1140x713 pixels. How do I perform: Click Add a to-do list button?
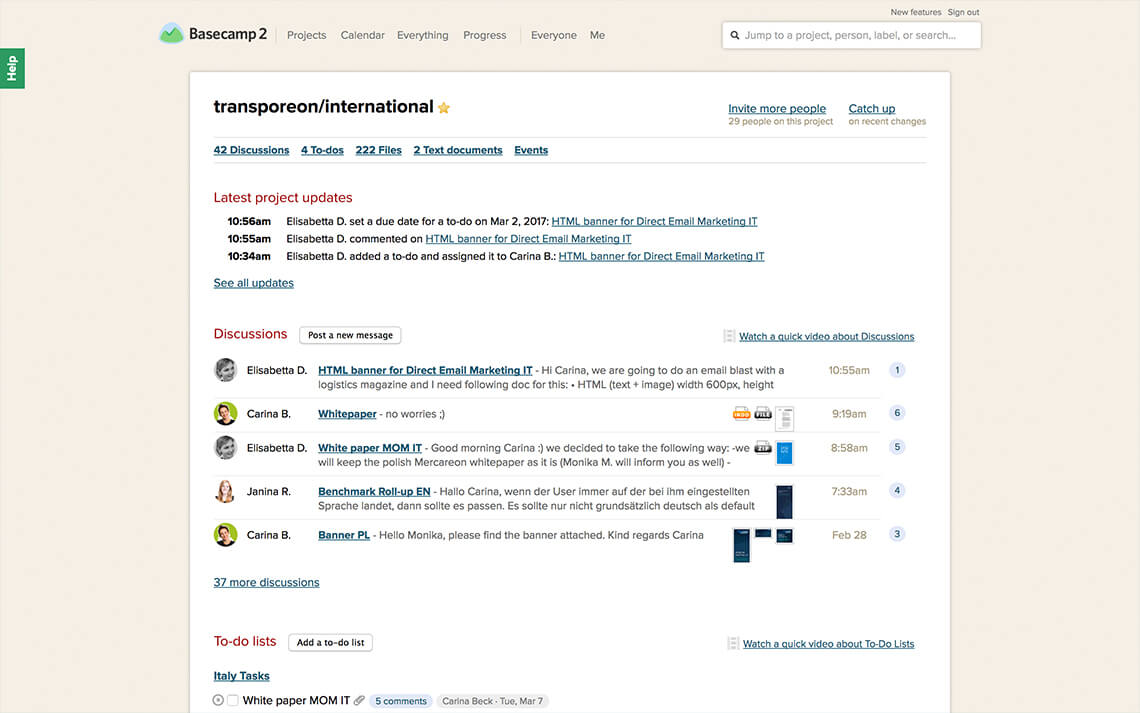(331, 642)
